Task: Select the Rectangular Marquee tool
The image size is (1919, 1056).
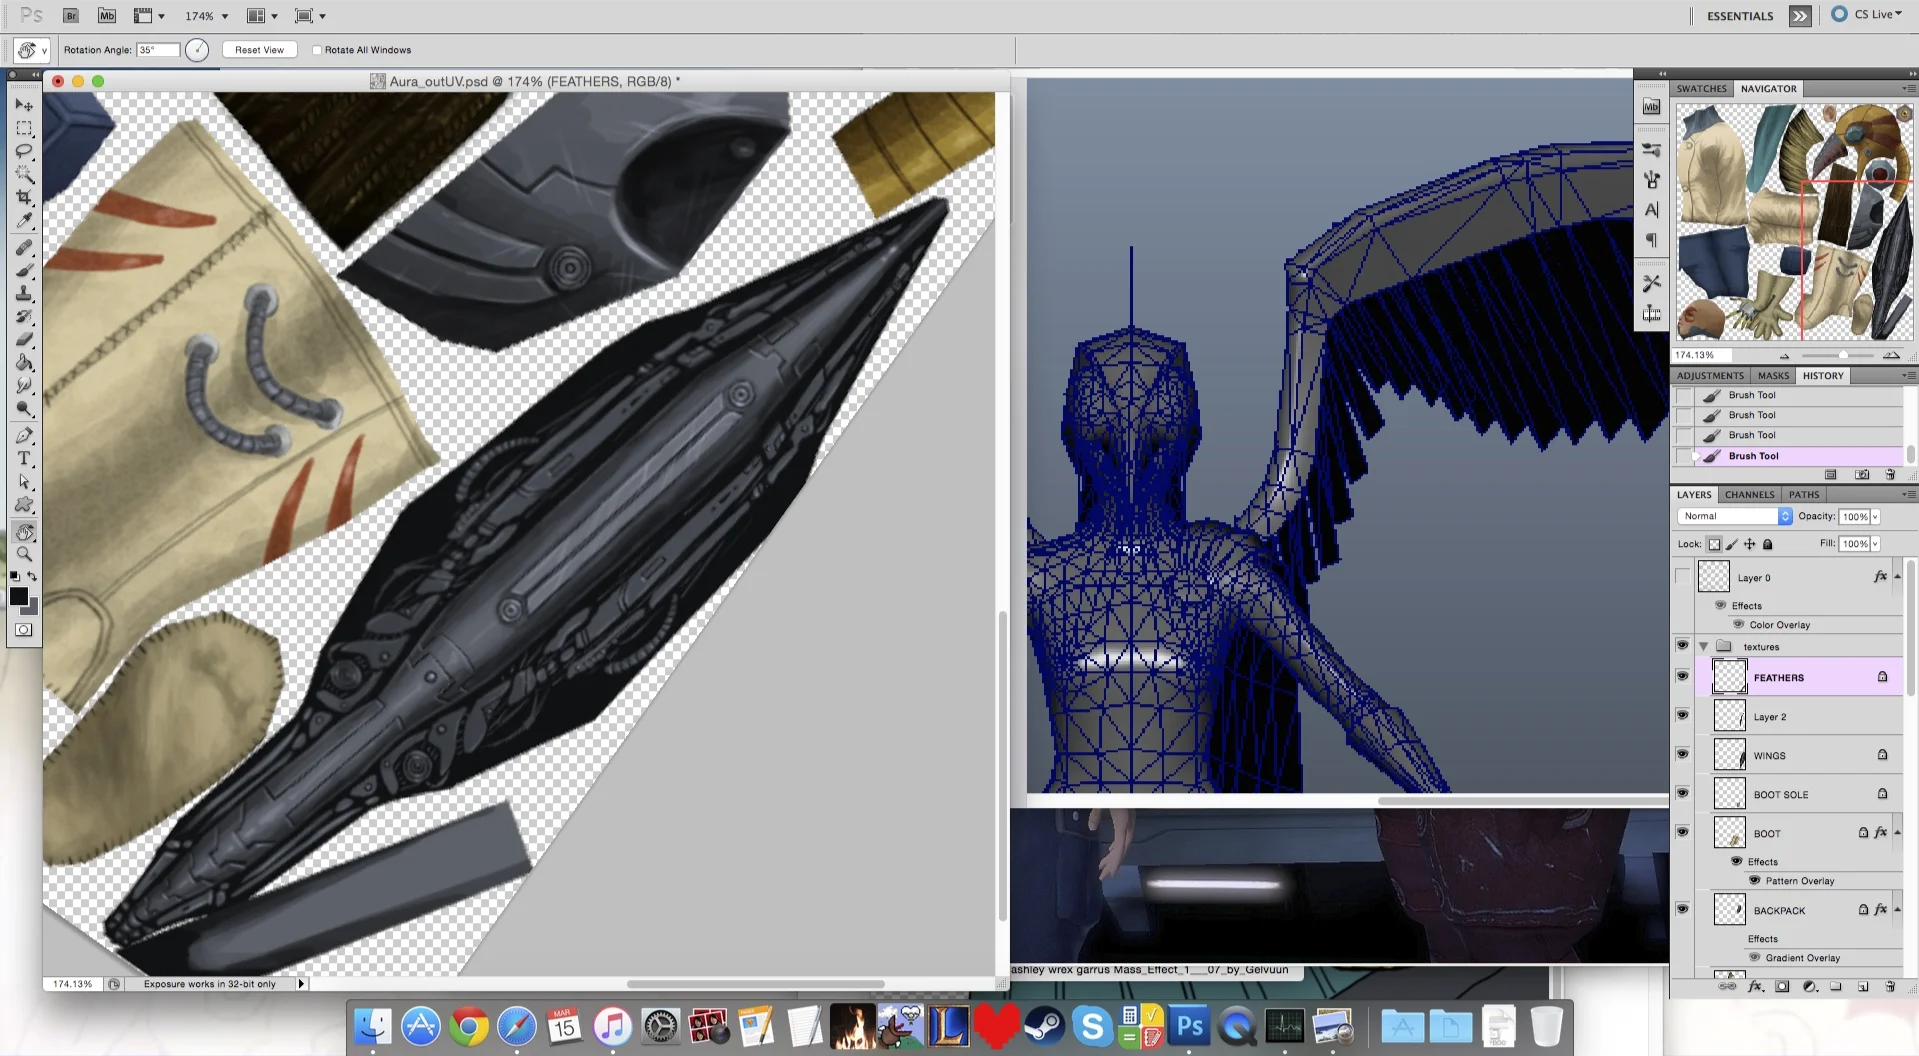Action: coord(24,128)
